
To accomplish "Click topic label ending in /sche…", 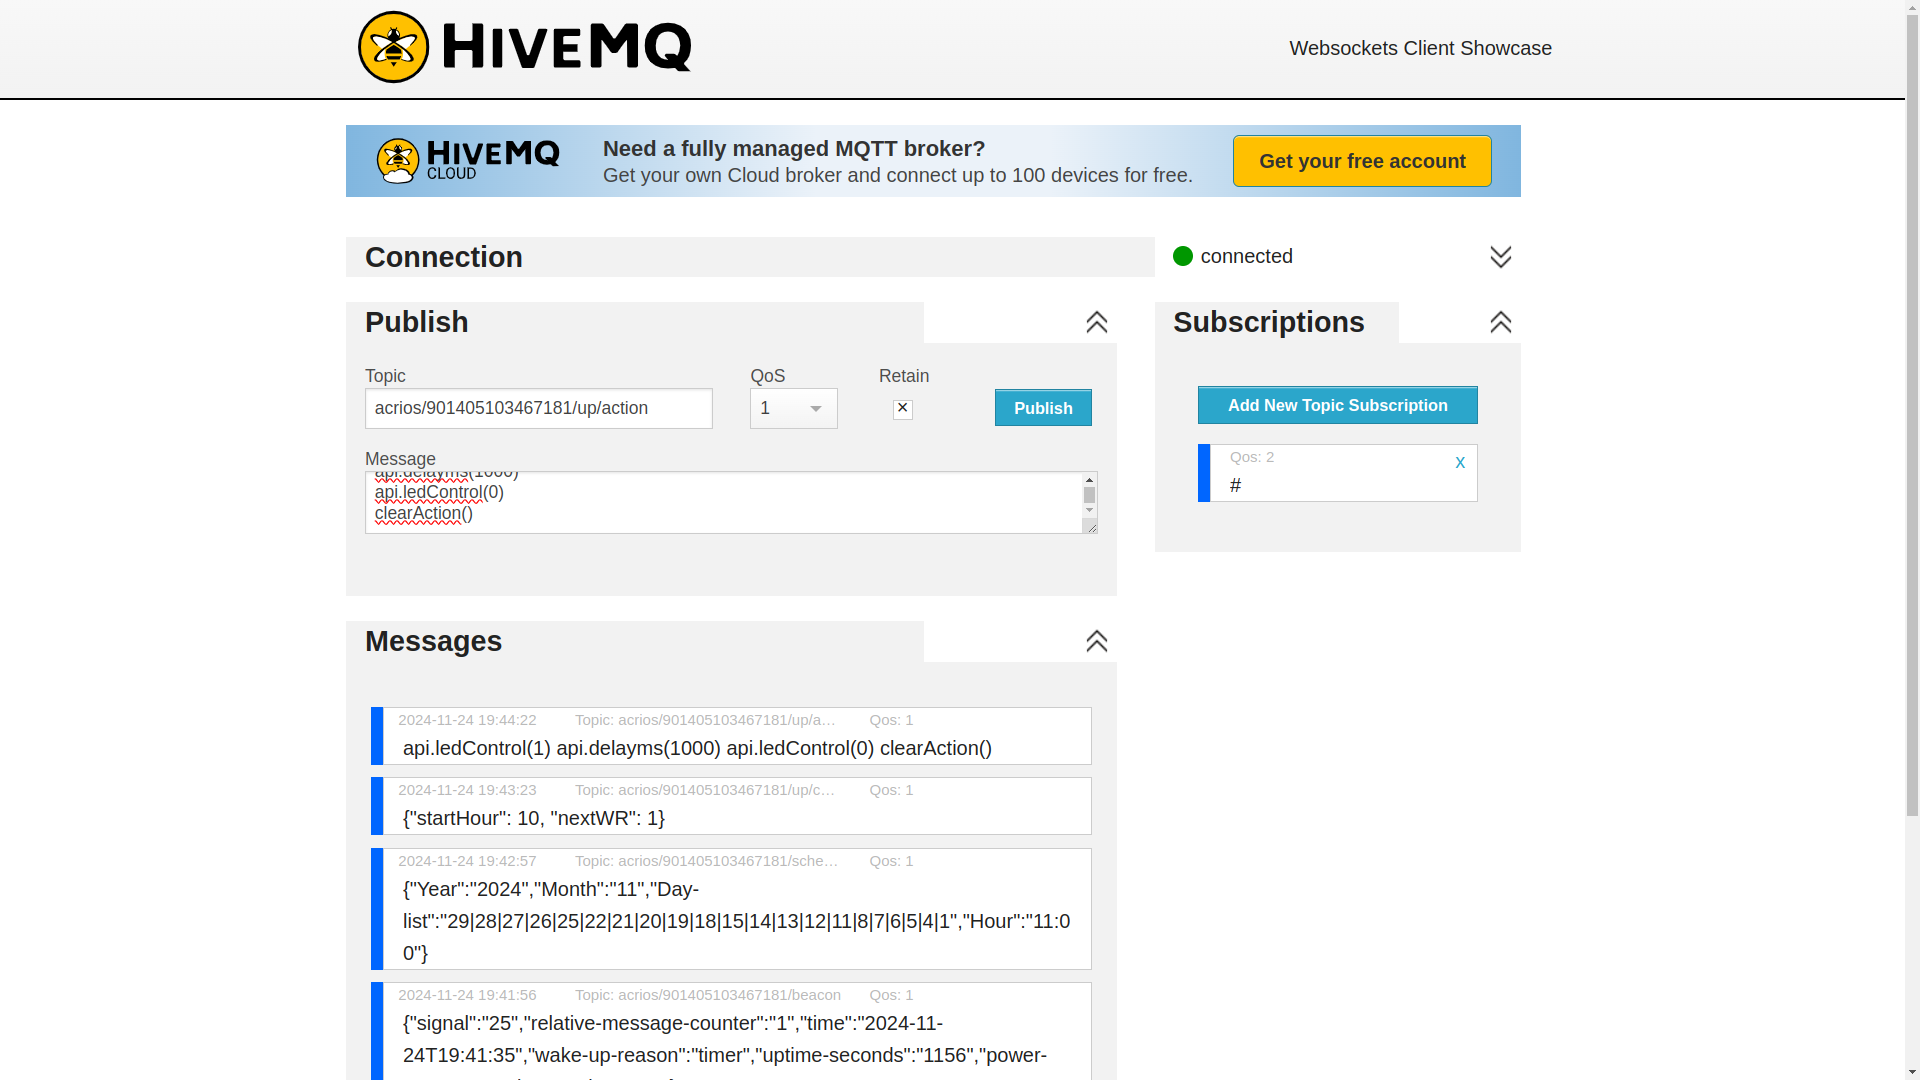I will click(x=706, y=861).
